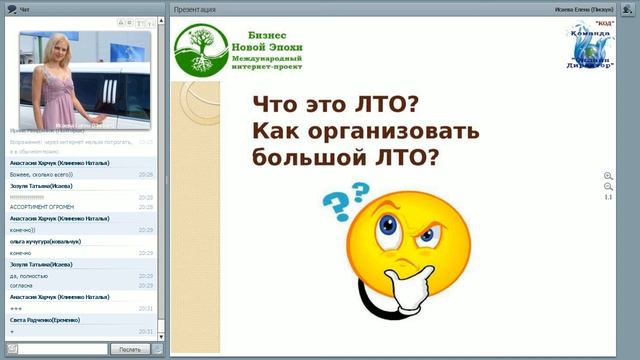Click the participants icon in the top-right corner
The height and width of the screenshot is (360, 640).
(x=627, y=9)
